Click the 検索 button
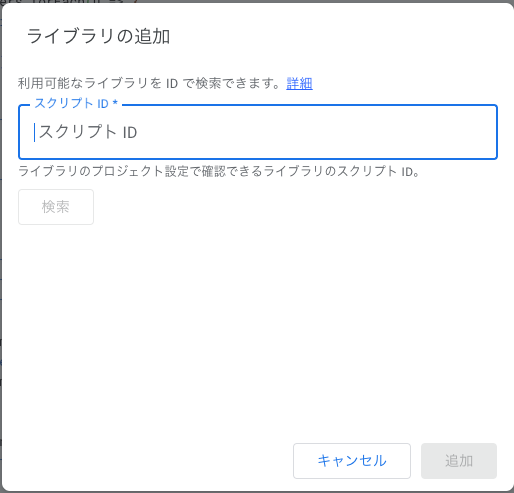This screenshot has height=493, width=514. [56, 207]
